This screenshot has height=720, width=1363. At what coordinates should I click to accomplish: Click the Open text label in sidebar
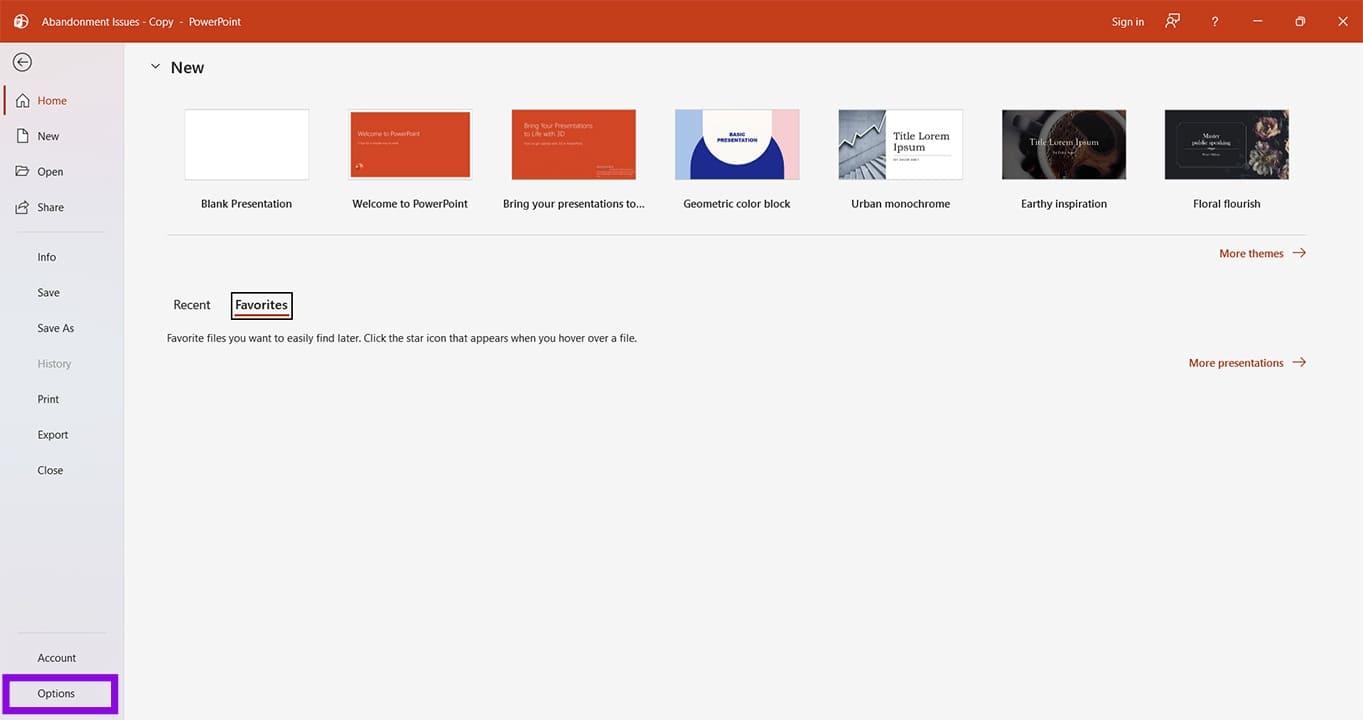pyautogui.click(x=50, y=172)
